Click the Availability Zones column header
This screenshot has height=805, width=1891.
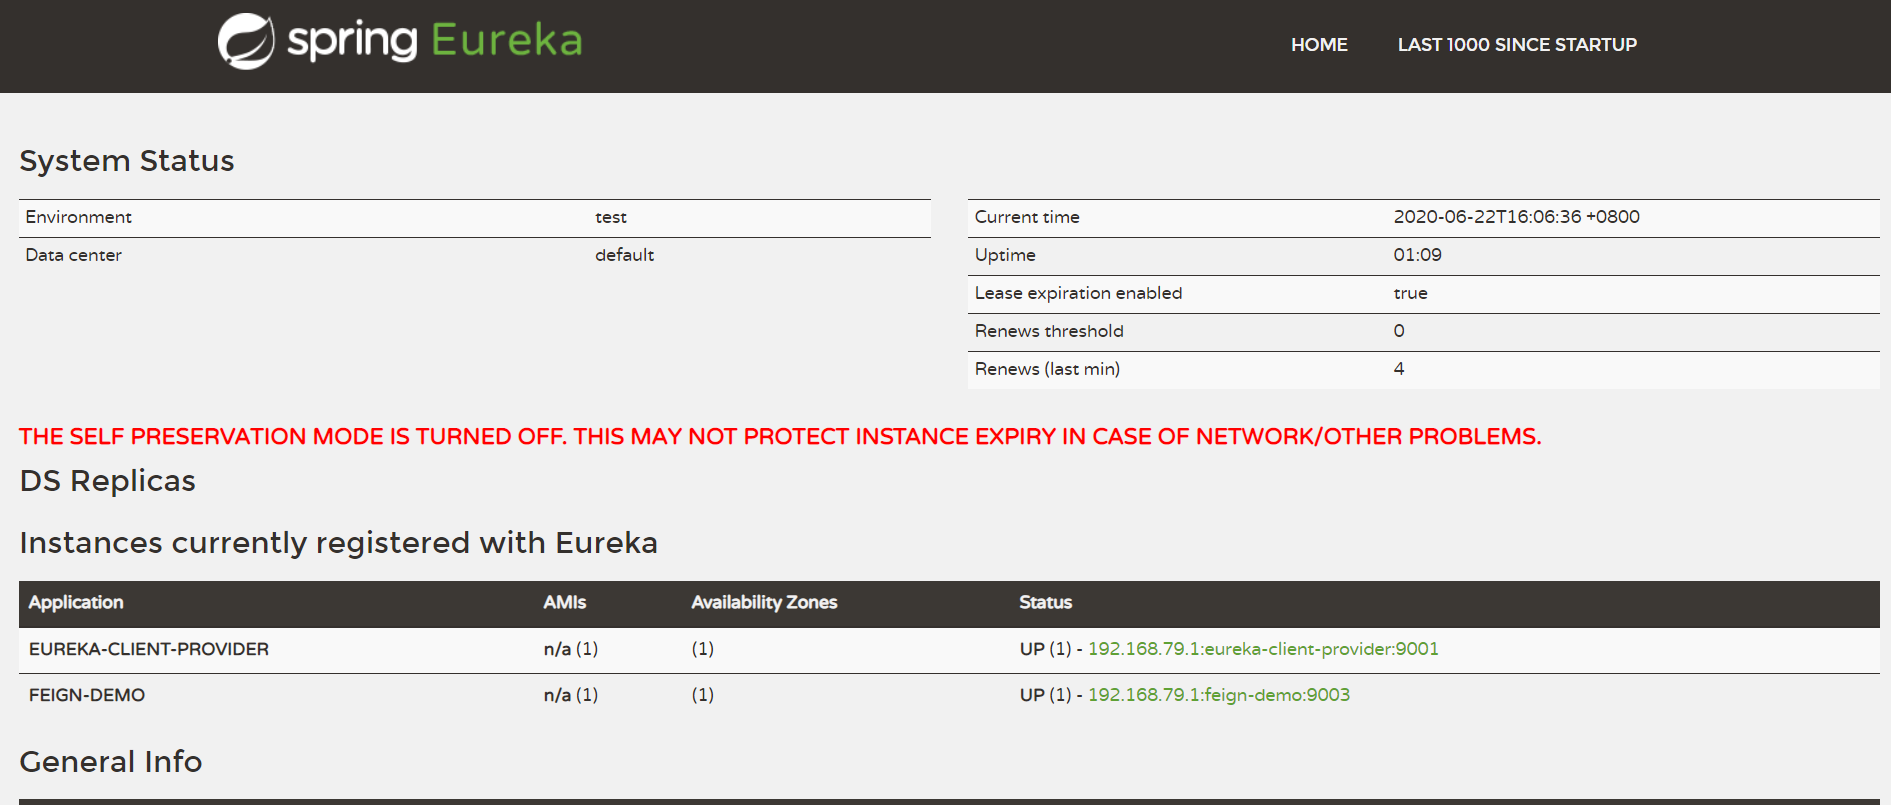click(x=764, y=602)
